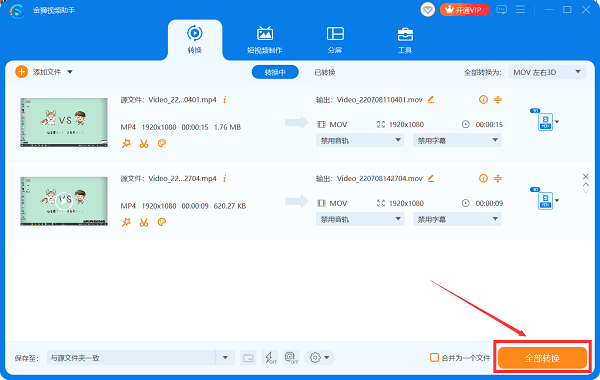Show the 已转换 converted list
The height and width of the screenshot is (380, 600).
point(324,72)
